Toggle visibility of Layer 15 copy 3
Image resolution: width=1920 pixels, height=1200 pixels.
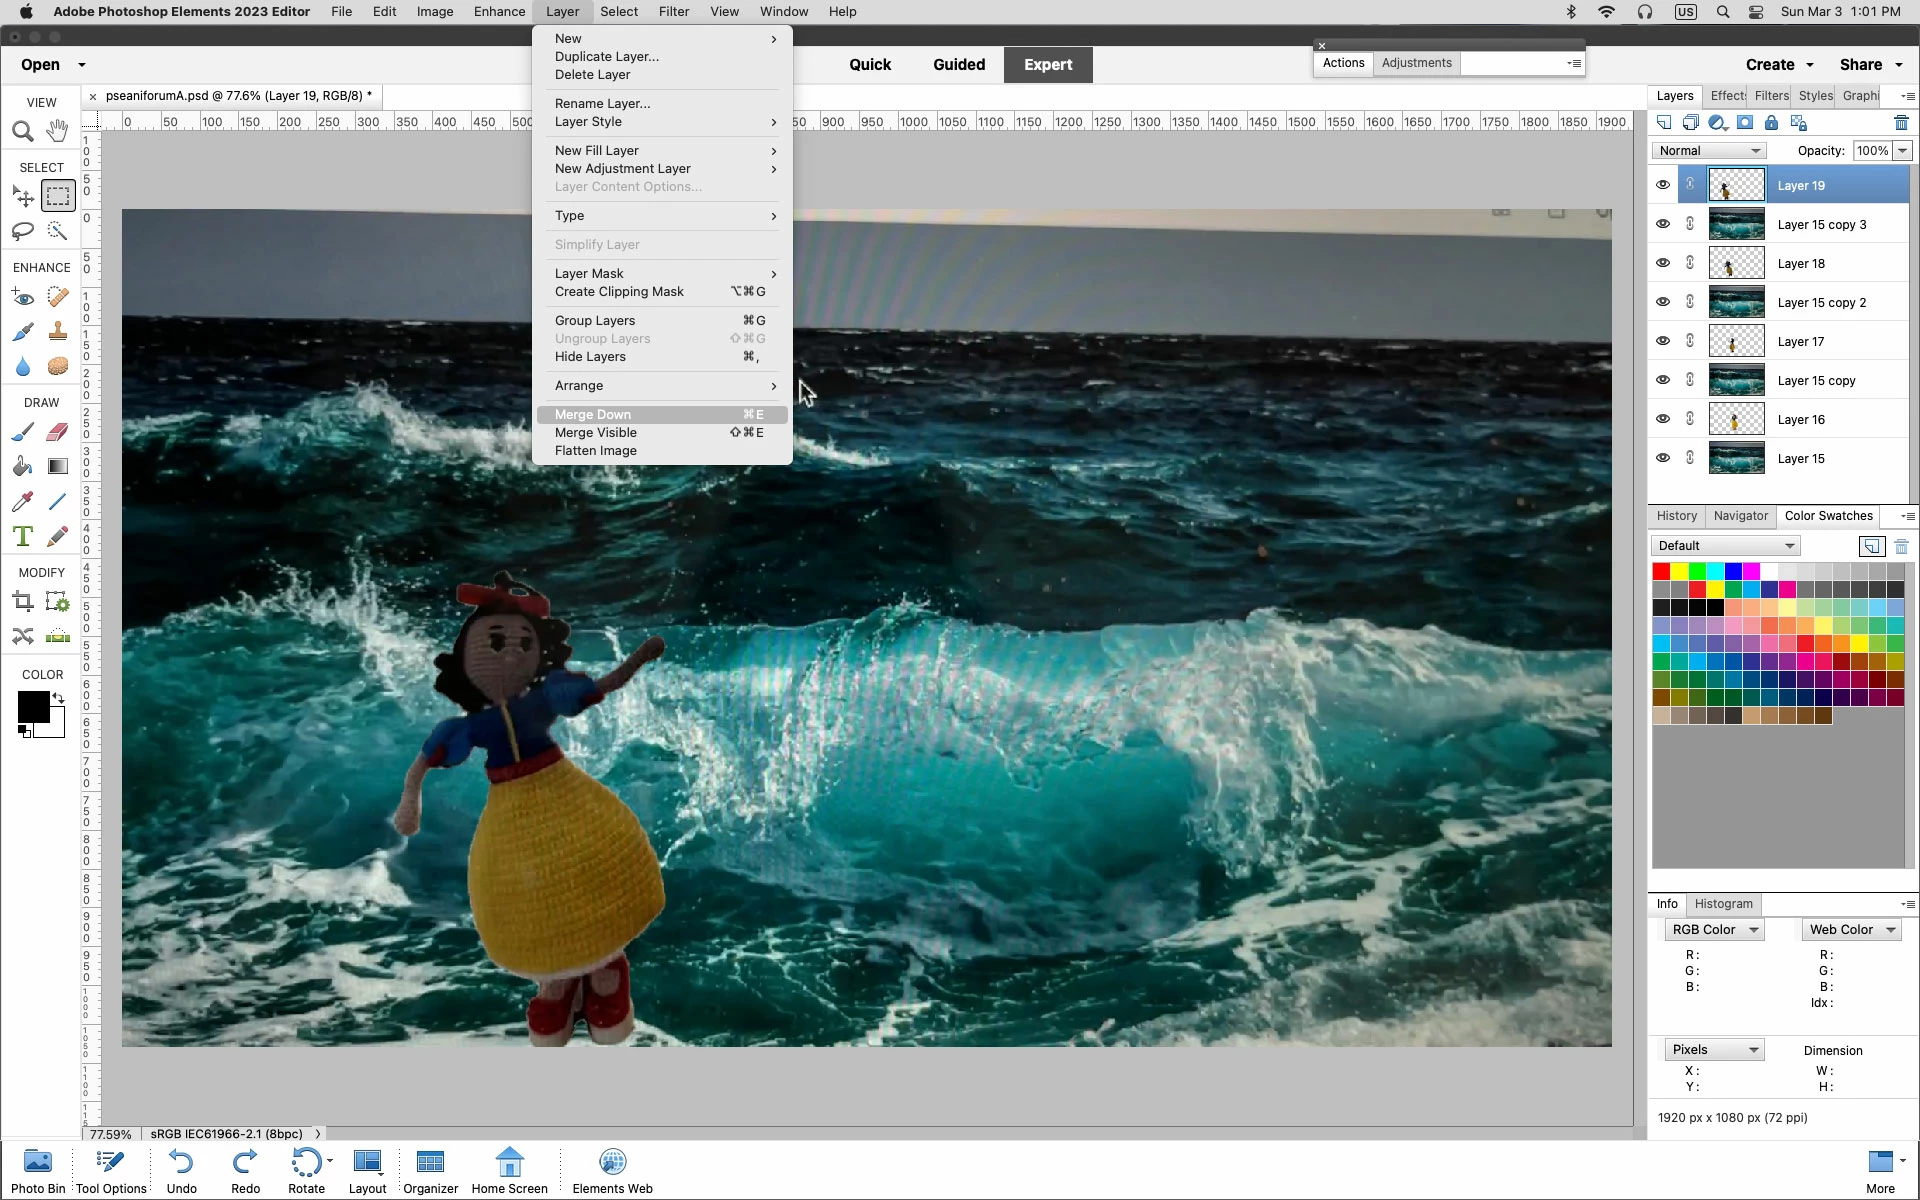coord(1662,224)
